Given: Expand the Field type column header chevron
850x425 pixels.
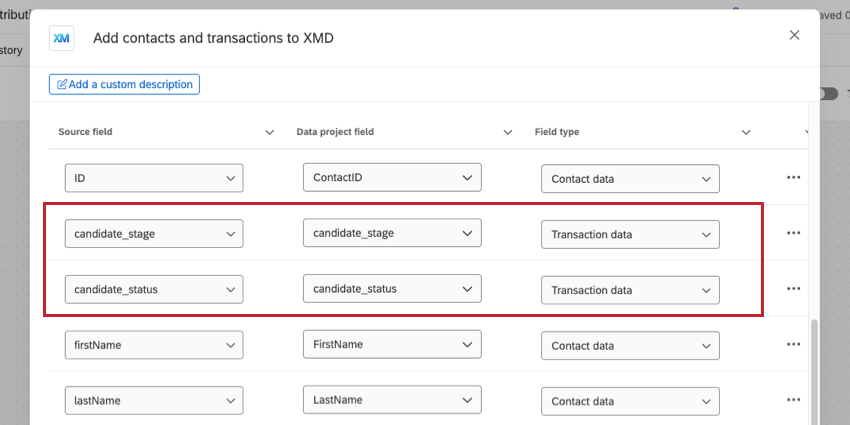Looking at the screenshot, I should point(745,132).
